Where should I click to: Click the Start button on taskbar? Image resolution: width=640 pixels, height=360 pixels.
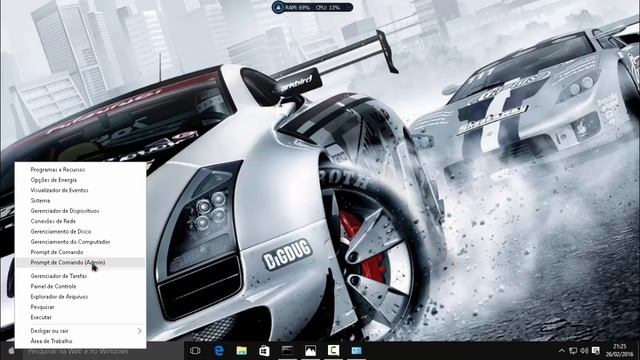point(11,351)
